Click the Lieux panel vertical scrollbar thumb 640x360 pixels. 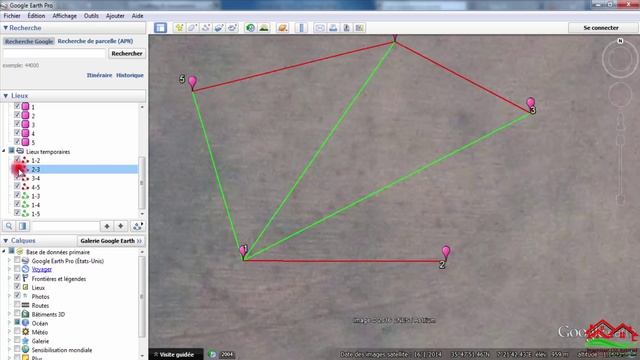[x=142, y=182]
